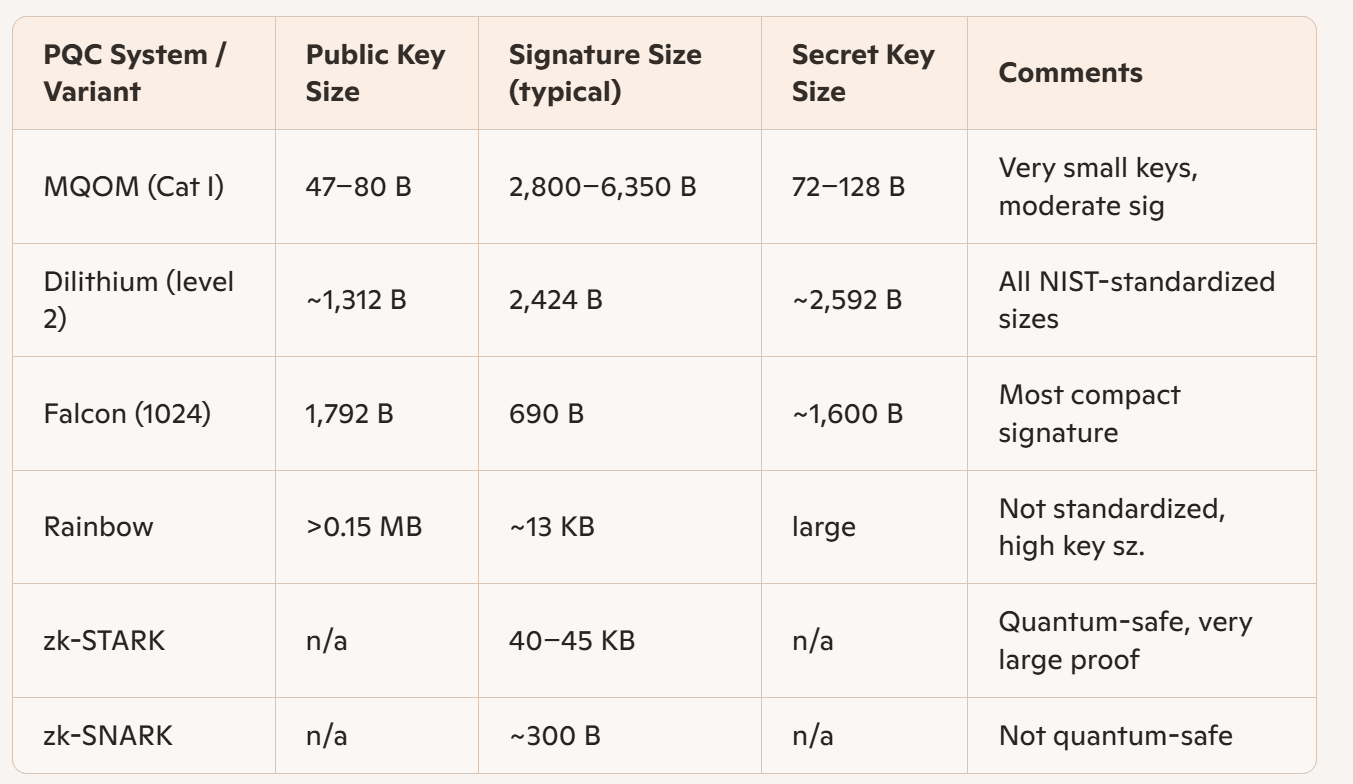This screenshot has height=784, width=1353.
Task: Click the "Public Key Size" column header
Action: pos(375,73)
